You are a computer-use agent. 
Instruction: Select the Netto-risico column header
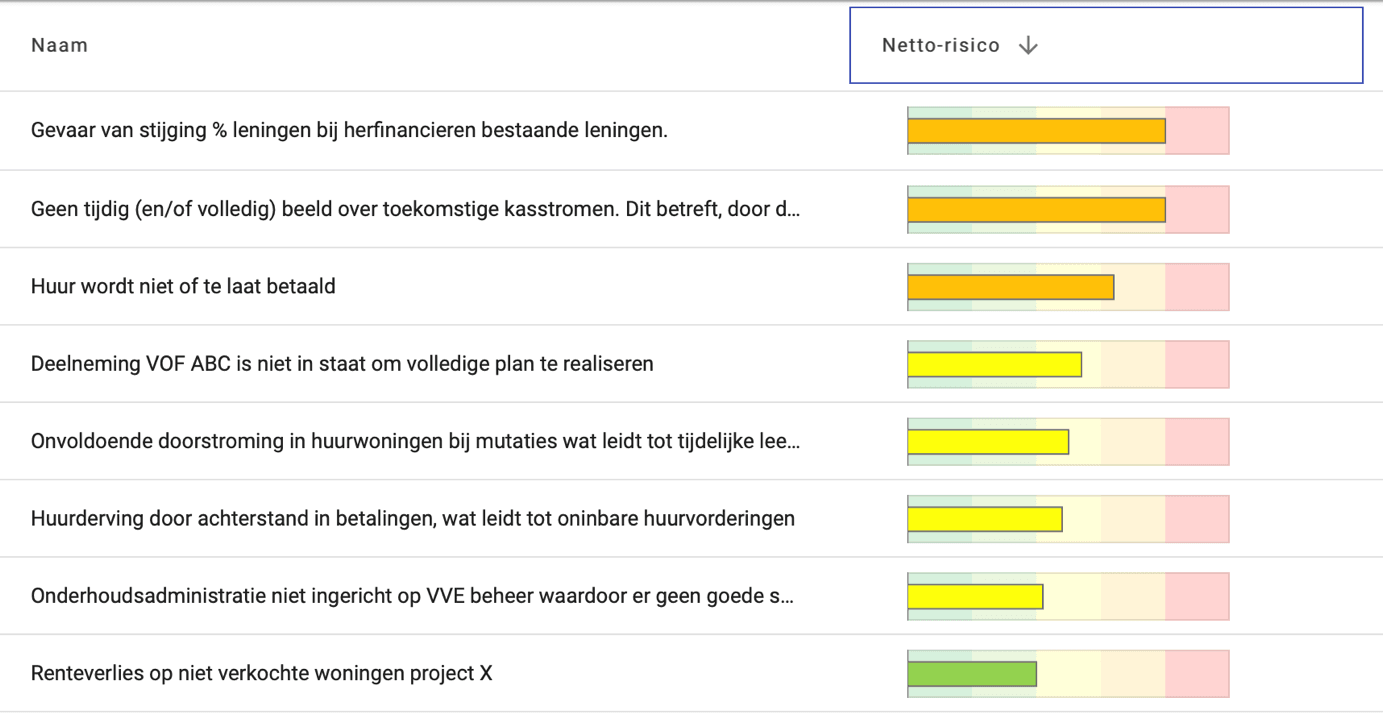tap(1106, 45)
